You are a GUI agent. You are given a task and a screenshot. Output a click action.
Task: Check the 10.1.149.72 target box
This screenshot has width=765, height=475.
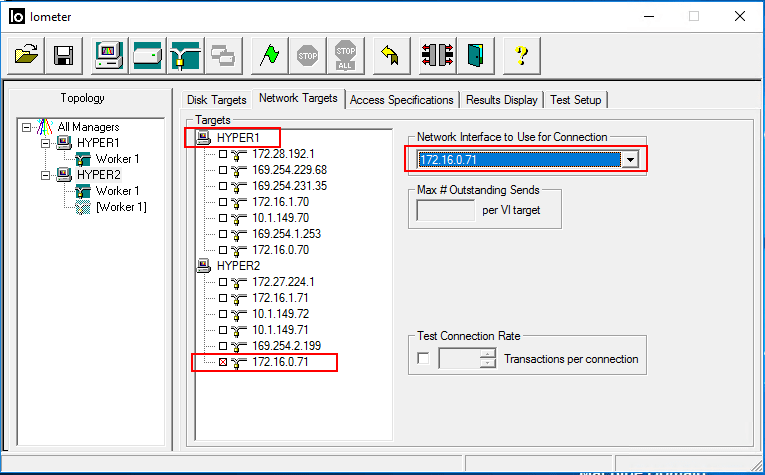pos(223,314)
